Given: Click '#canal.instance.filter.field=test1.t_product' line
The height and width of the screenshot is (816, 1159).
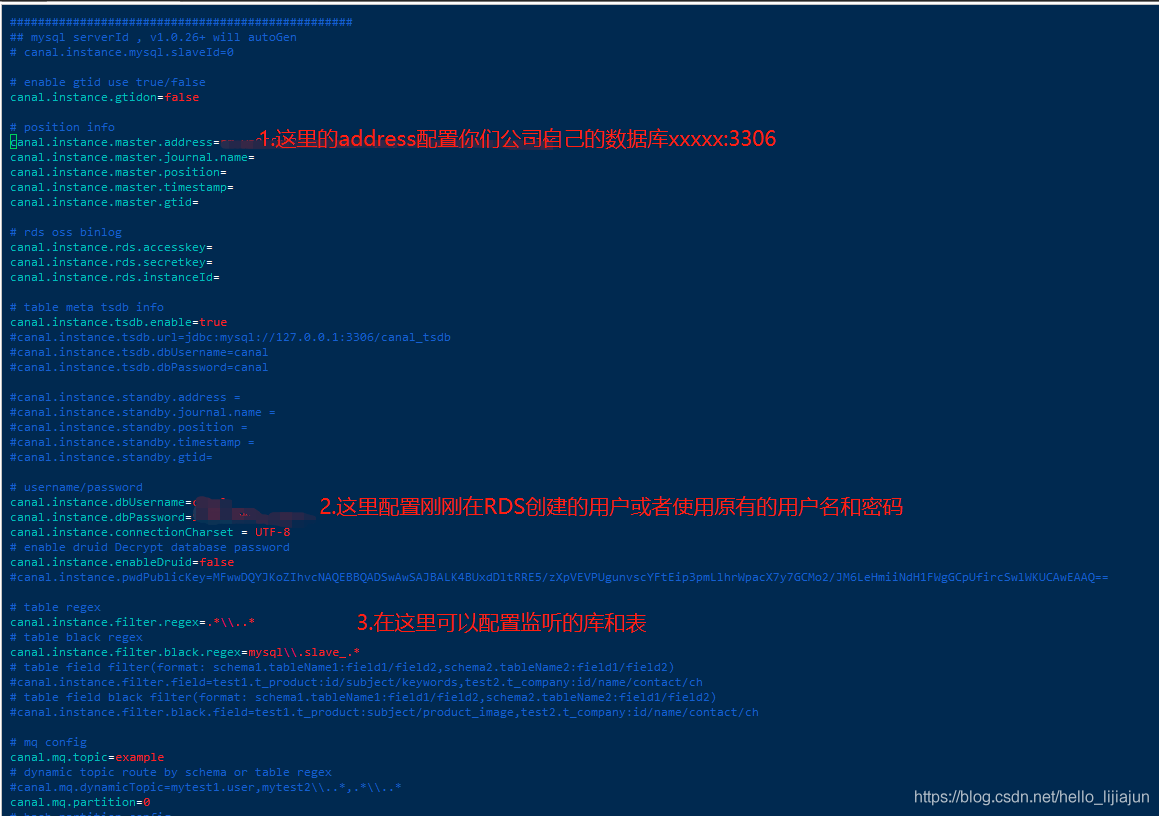Looking at the screenshot, I should pos(356,682).
